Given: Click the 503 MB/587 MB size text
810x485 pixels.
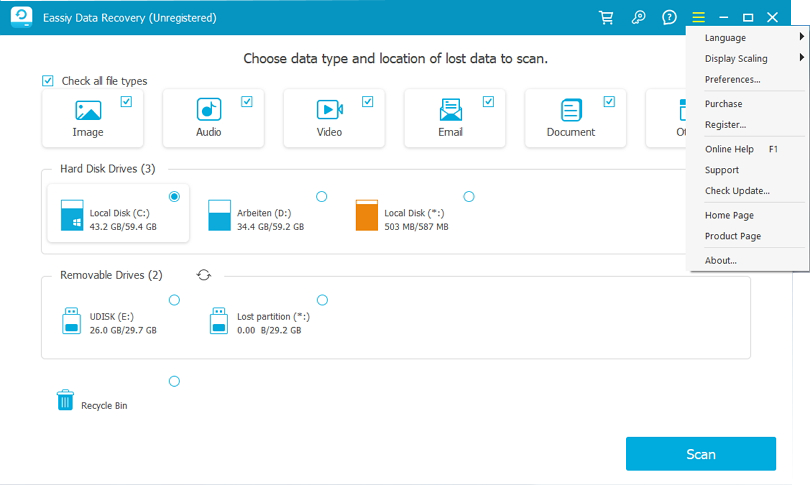Looking at the screenshot, I should coord(416,227).
